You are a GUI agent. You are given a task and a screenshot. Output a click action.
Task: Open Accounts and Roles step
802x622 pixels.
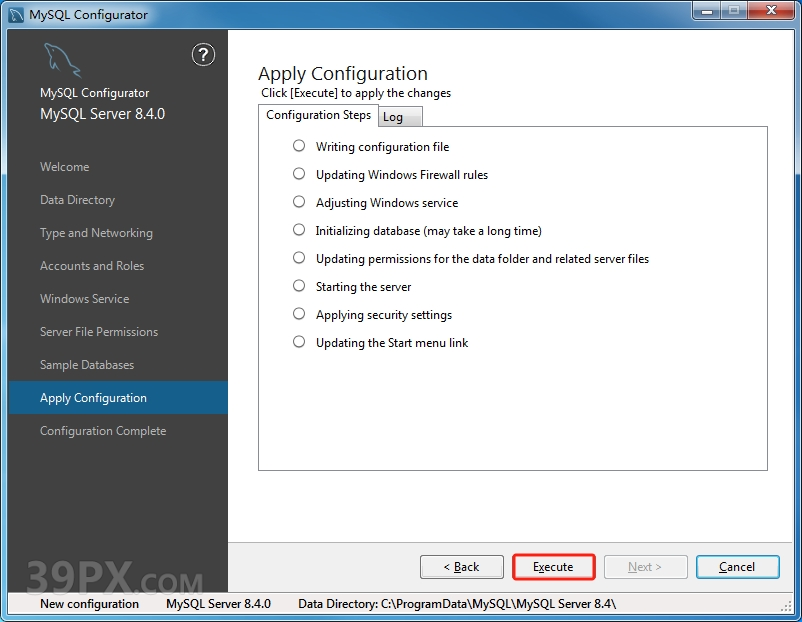(x=92, y=266)
